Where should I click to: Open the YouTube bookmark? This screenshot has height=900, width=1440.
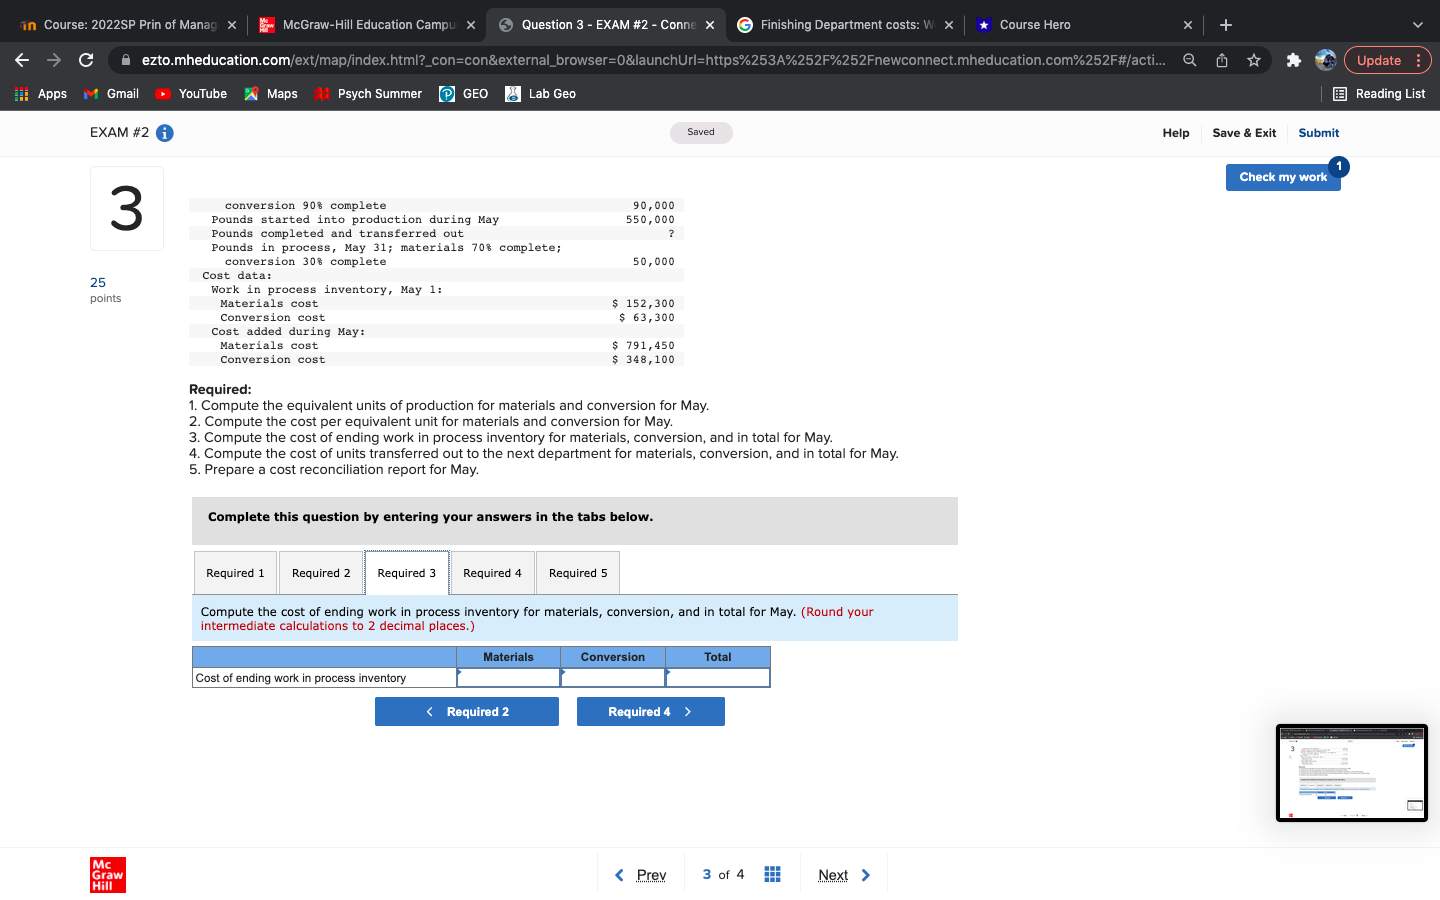[x=190, y=93]
